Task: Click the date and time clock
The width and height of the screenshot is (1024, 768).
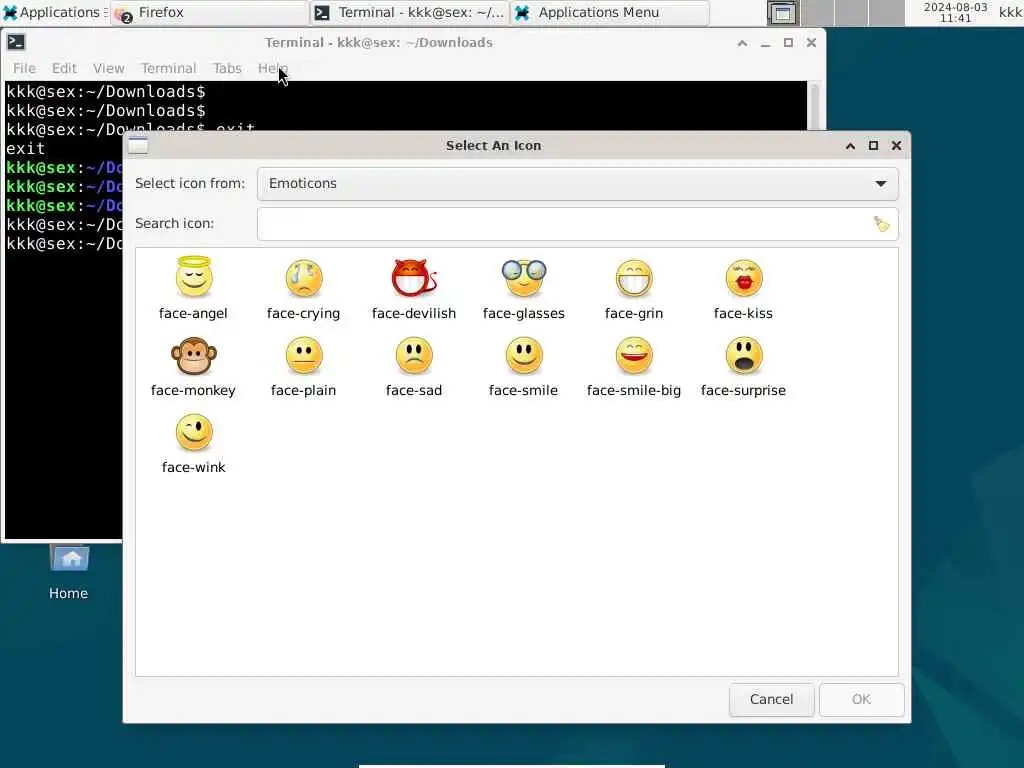Action: (955, 12)
